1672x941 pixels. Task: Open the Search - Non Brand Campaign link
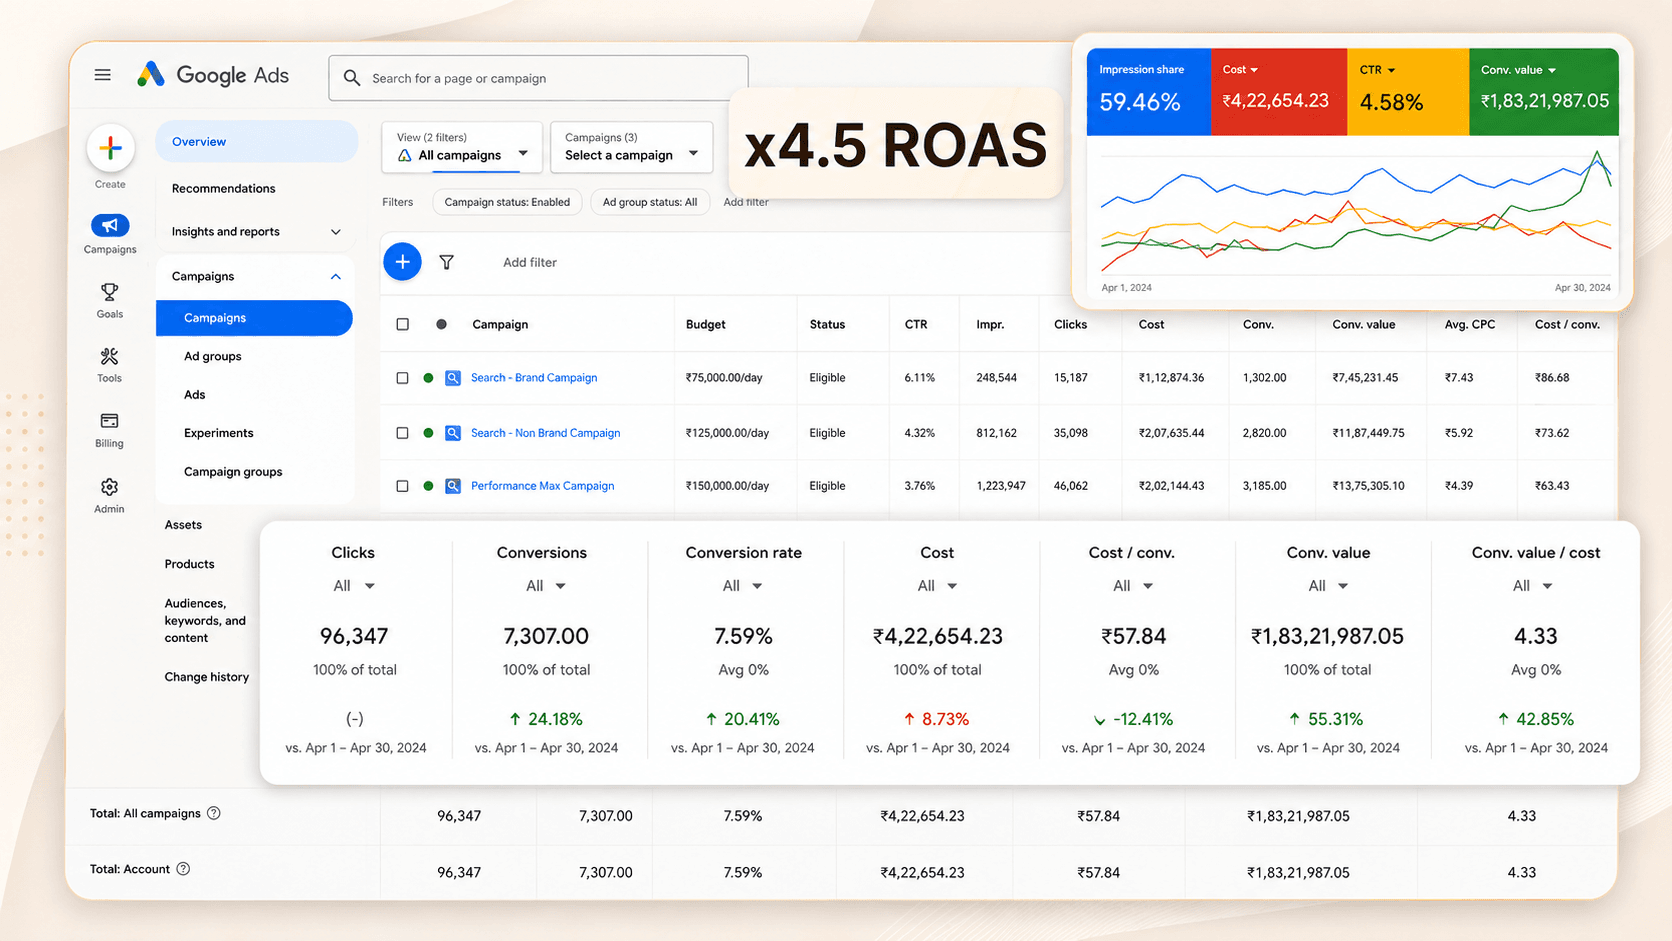(545, 433)
